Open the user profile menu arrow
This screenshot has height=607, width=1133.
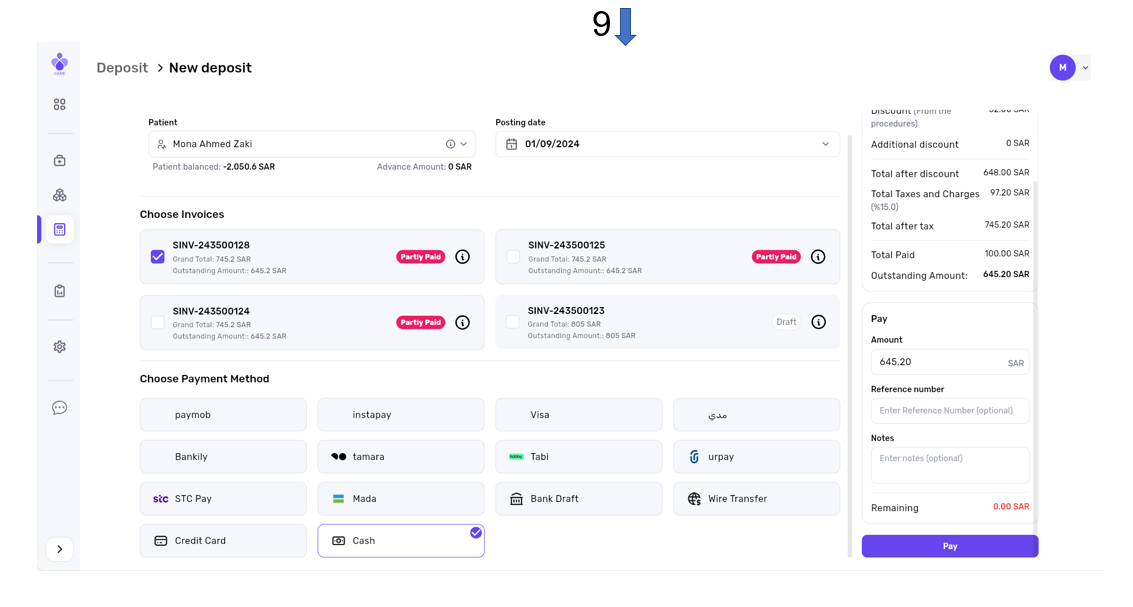click(1085, 68)
